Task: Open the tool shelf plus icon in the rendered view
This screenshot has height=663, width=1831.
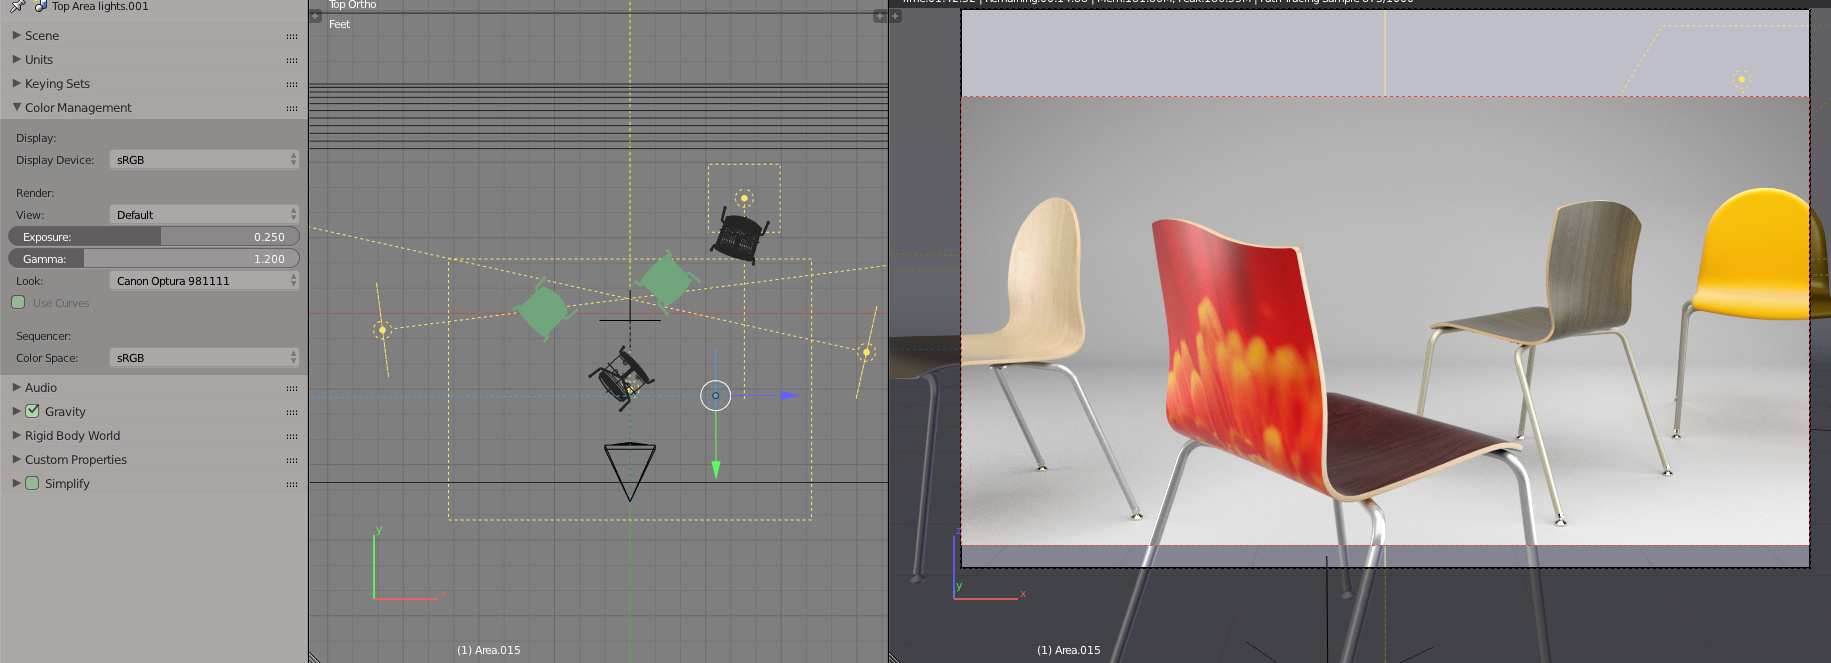Action: pos(896,16)
